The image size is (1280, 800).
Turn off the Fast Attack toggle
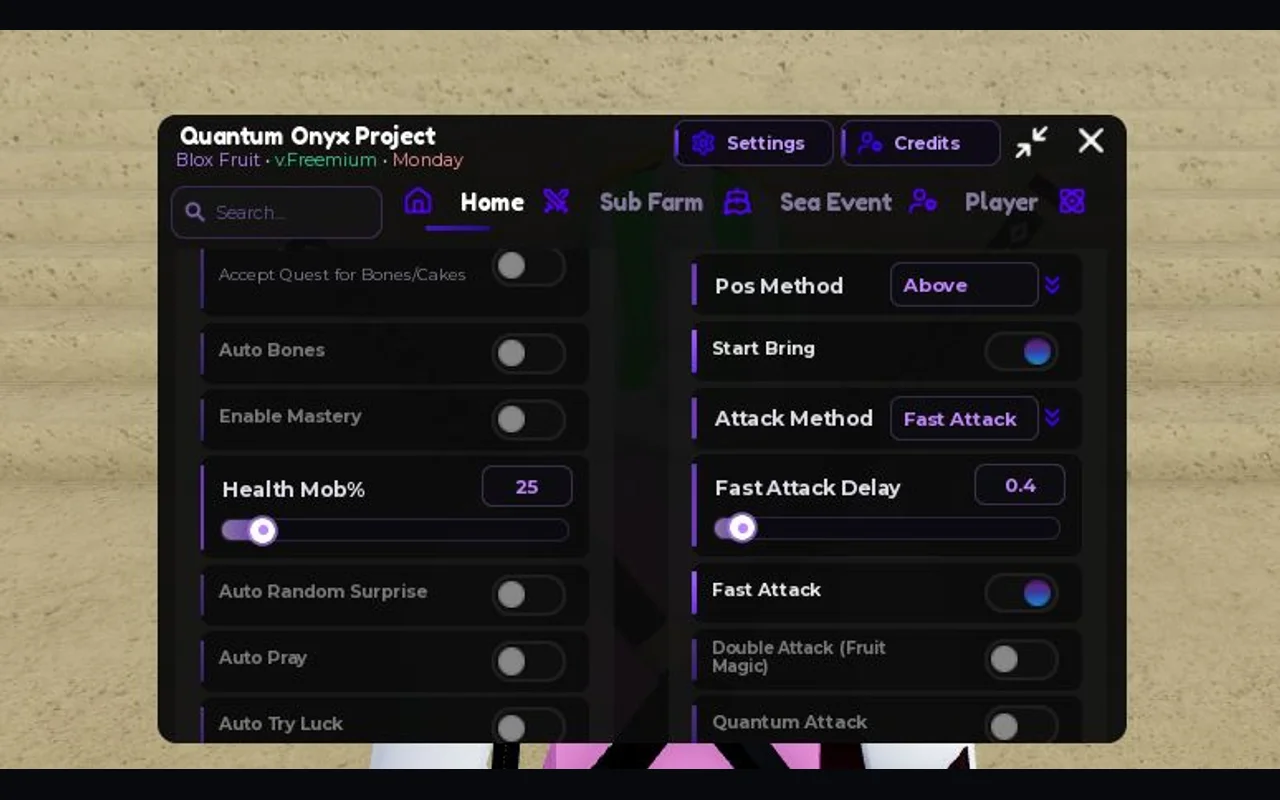click(x=1021, y=593)
